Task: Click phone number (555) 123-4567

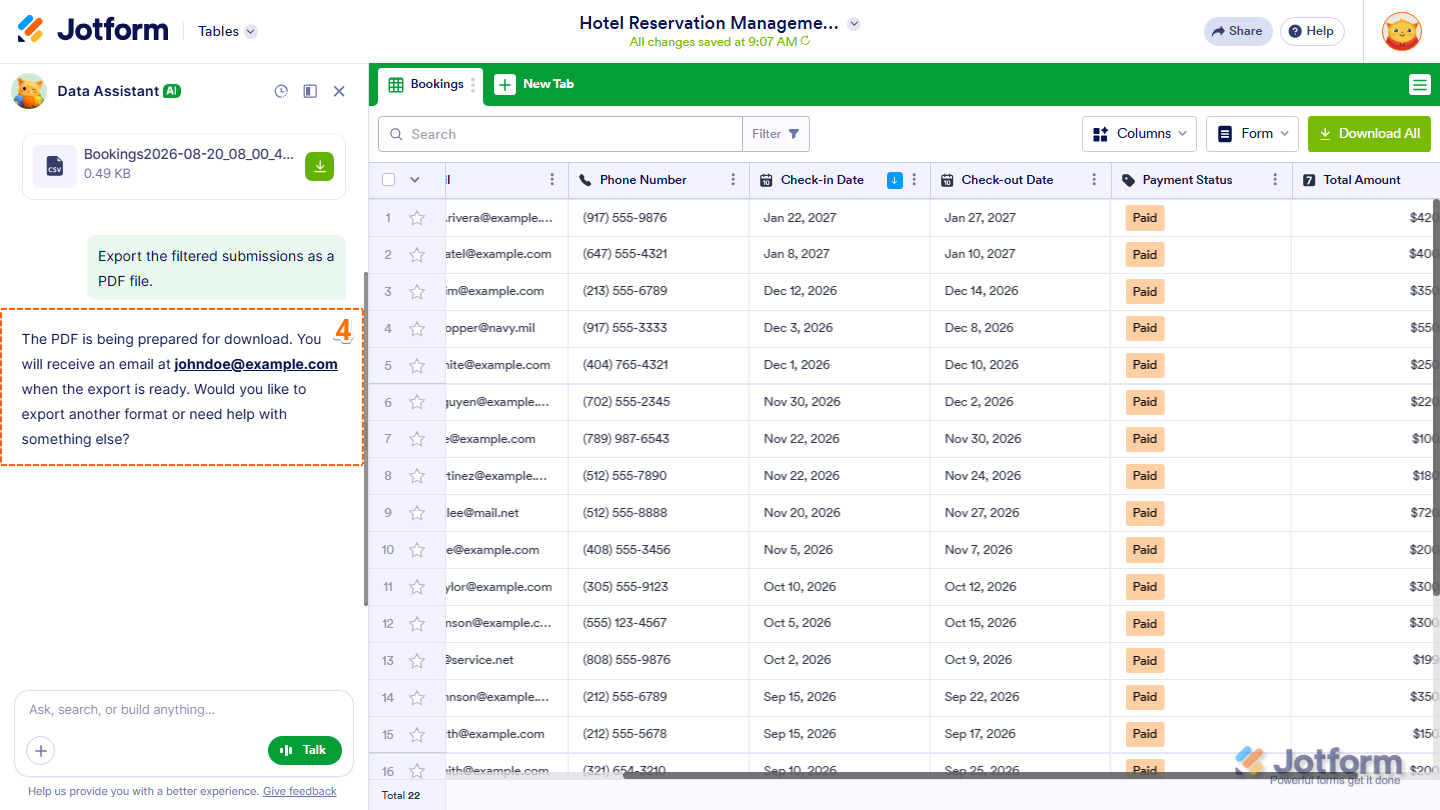Action: coord(624,623)
